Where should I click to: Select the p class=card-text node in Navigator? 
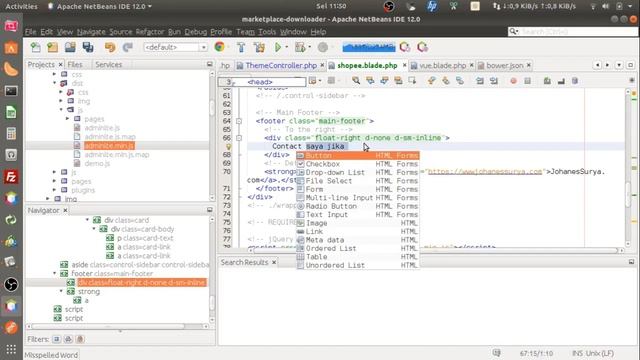point(145,238)
